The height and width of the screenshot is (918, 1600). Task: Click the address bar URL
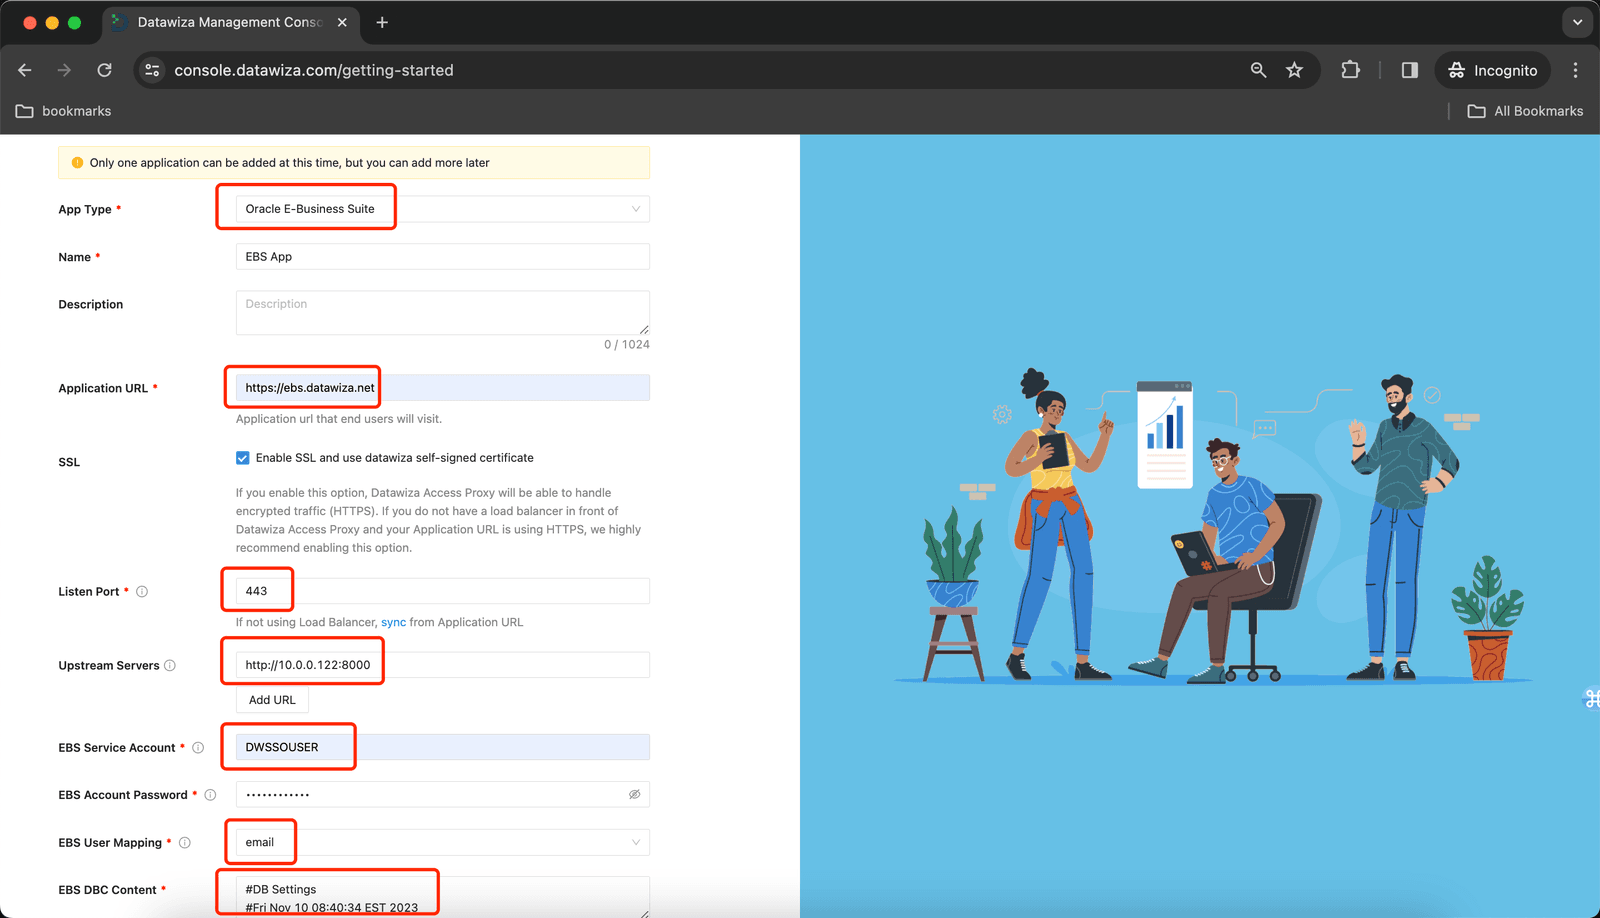[x=314, y=70]
